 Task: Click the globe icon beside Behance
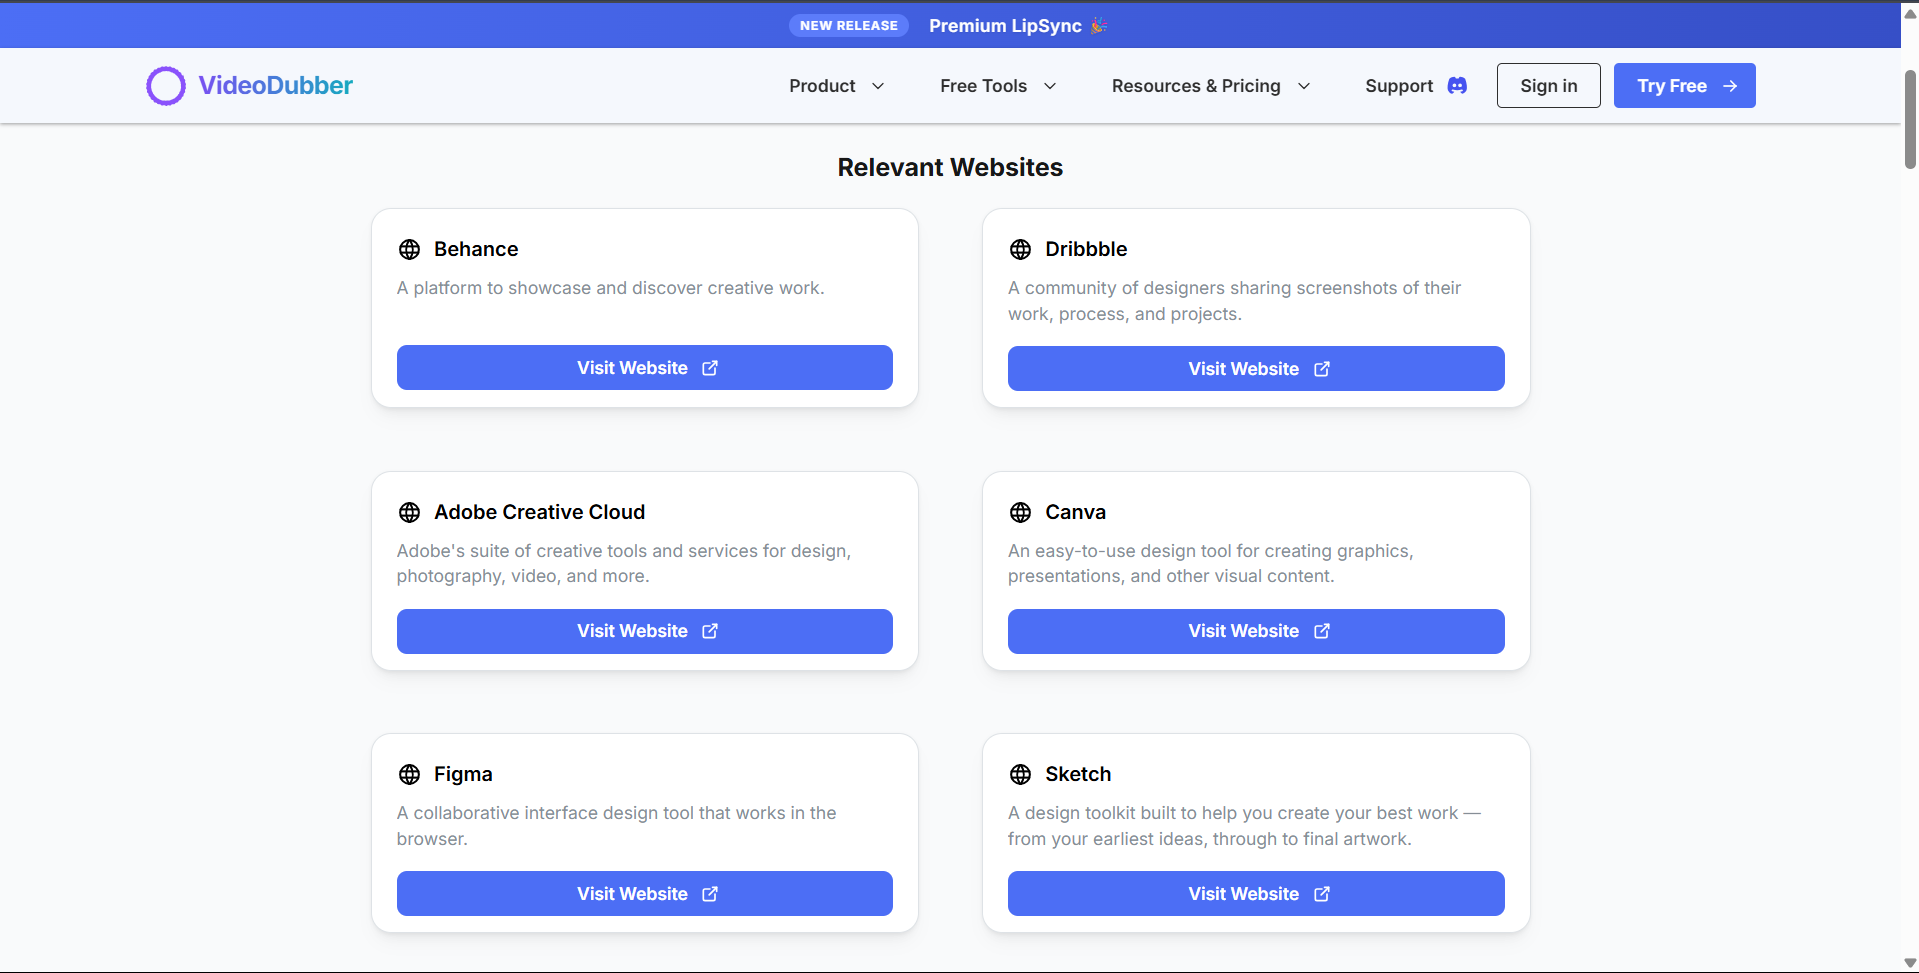(409, 249)
